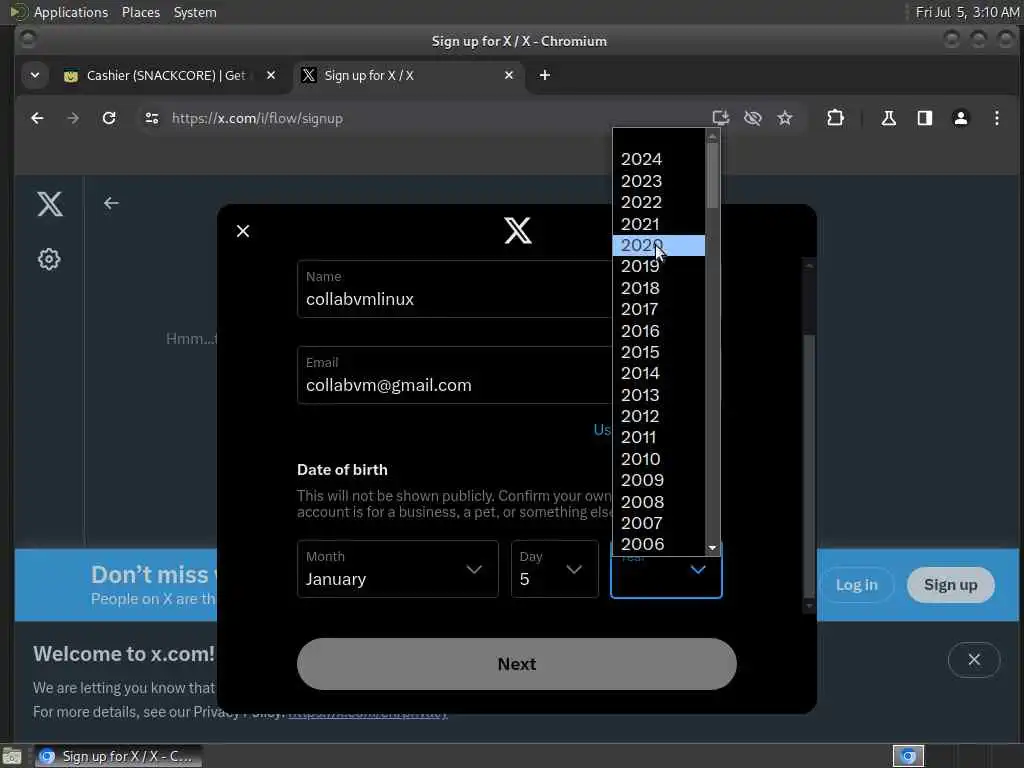
Task: Select 2008 in year list
Action: pyautogui.click(x=658, y=502)
